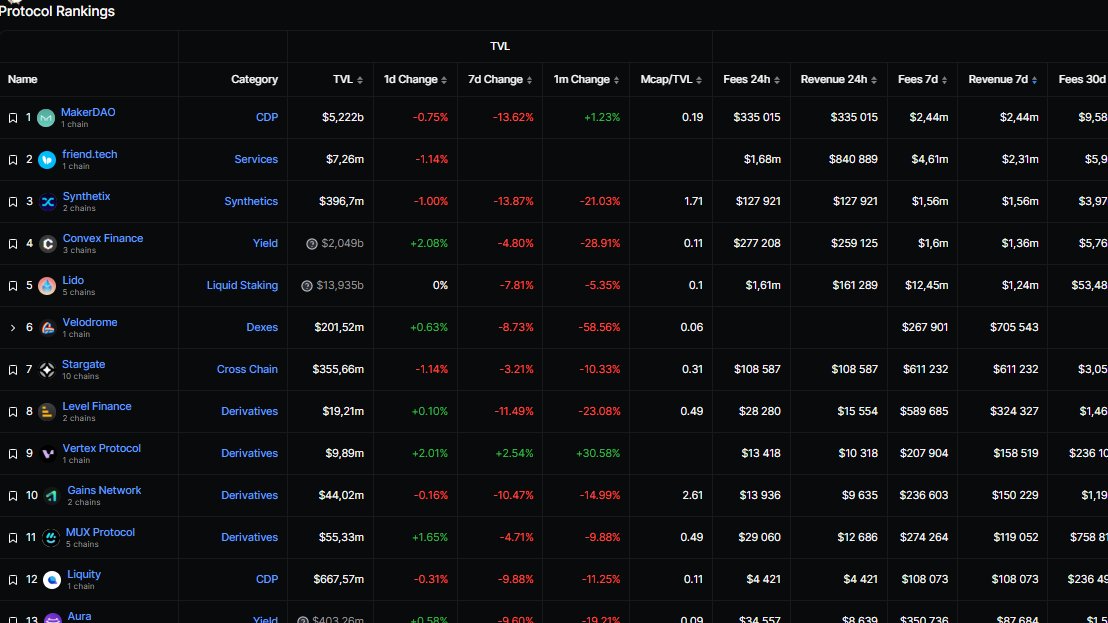Click the Liquity protocol logo

point(52,580)
